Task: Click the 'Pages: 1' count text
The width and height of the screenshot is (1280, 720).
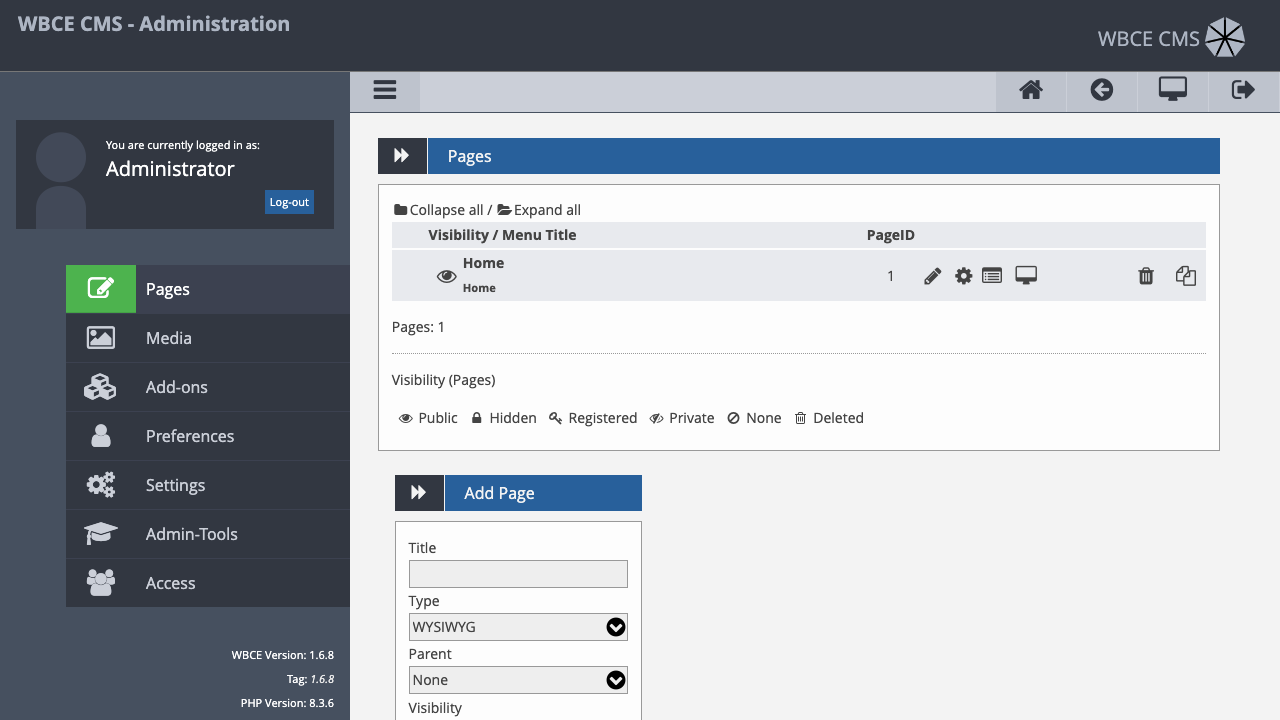Action: [x=418, y=327]
